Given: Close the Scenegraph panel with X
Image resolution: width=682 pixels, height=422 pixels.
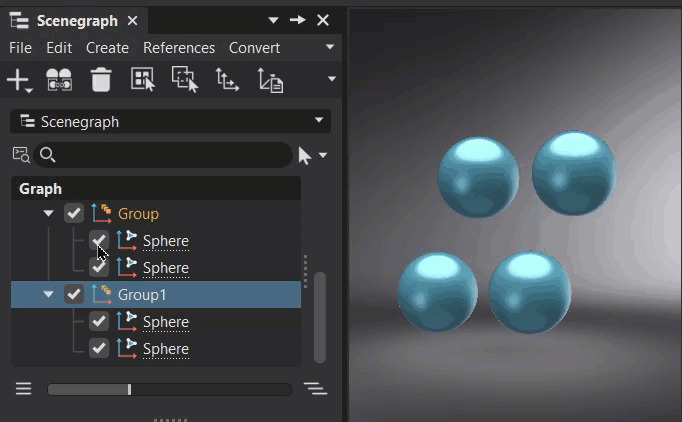Looking at the screenshot, I should [x=323, y=20].
